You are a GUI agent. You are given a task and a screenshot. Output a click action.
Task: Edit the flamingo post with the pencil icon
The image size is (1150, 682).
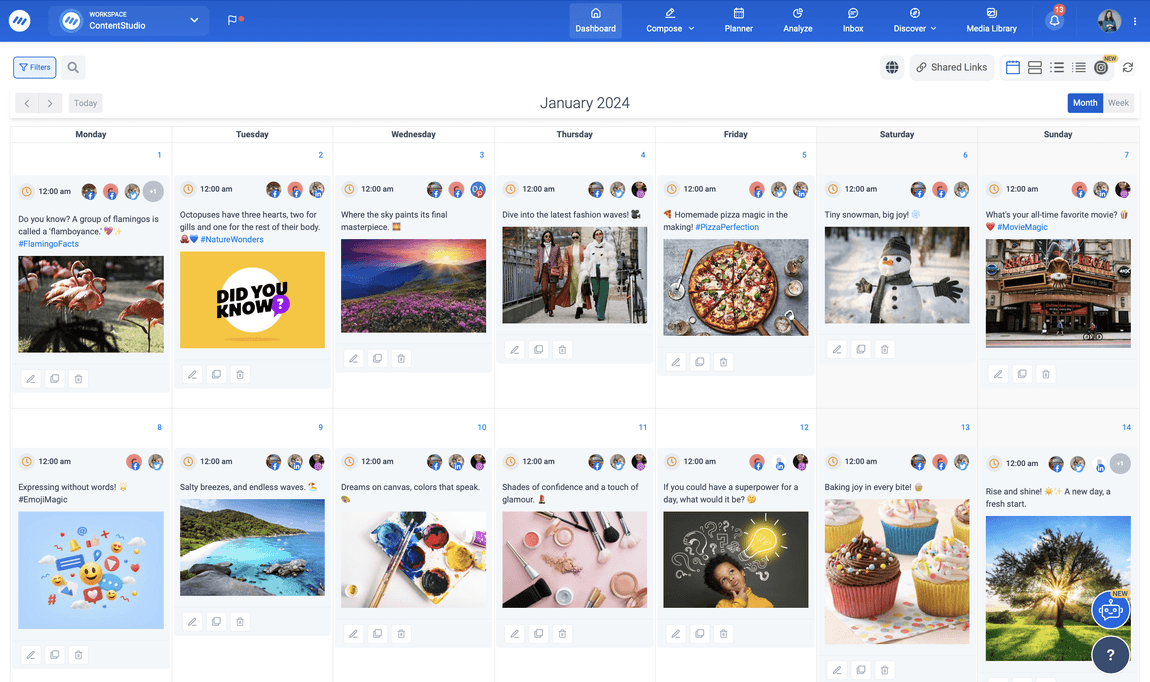click(x=30, y=378)
